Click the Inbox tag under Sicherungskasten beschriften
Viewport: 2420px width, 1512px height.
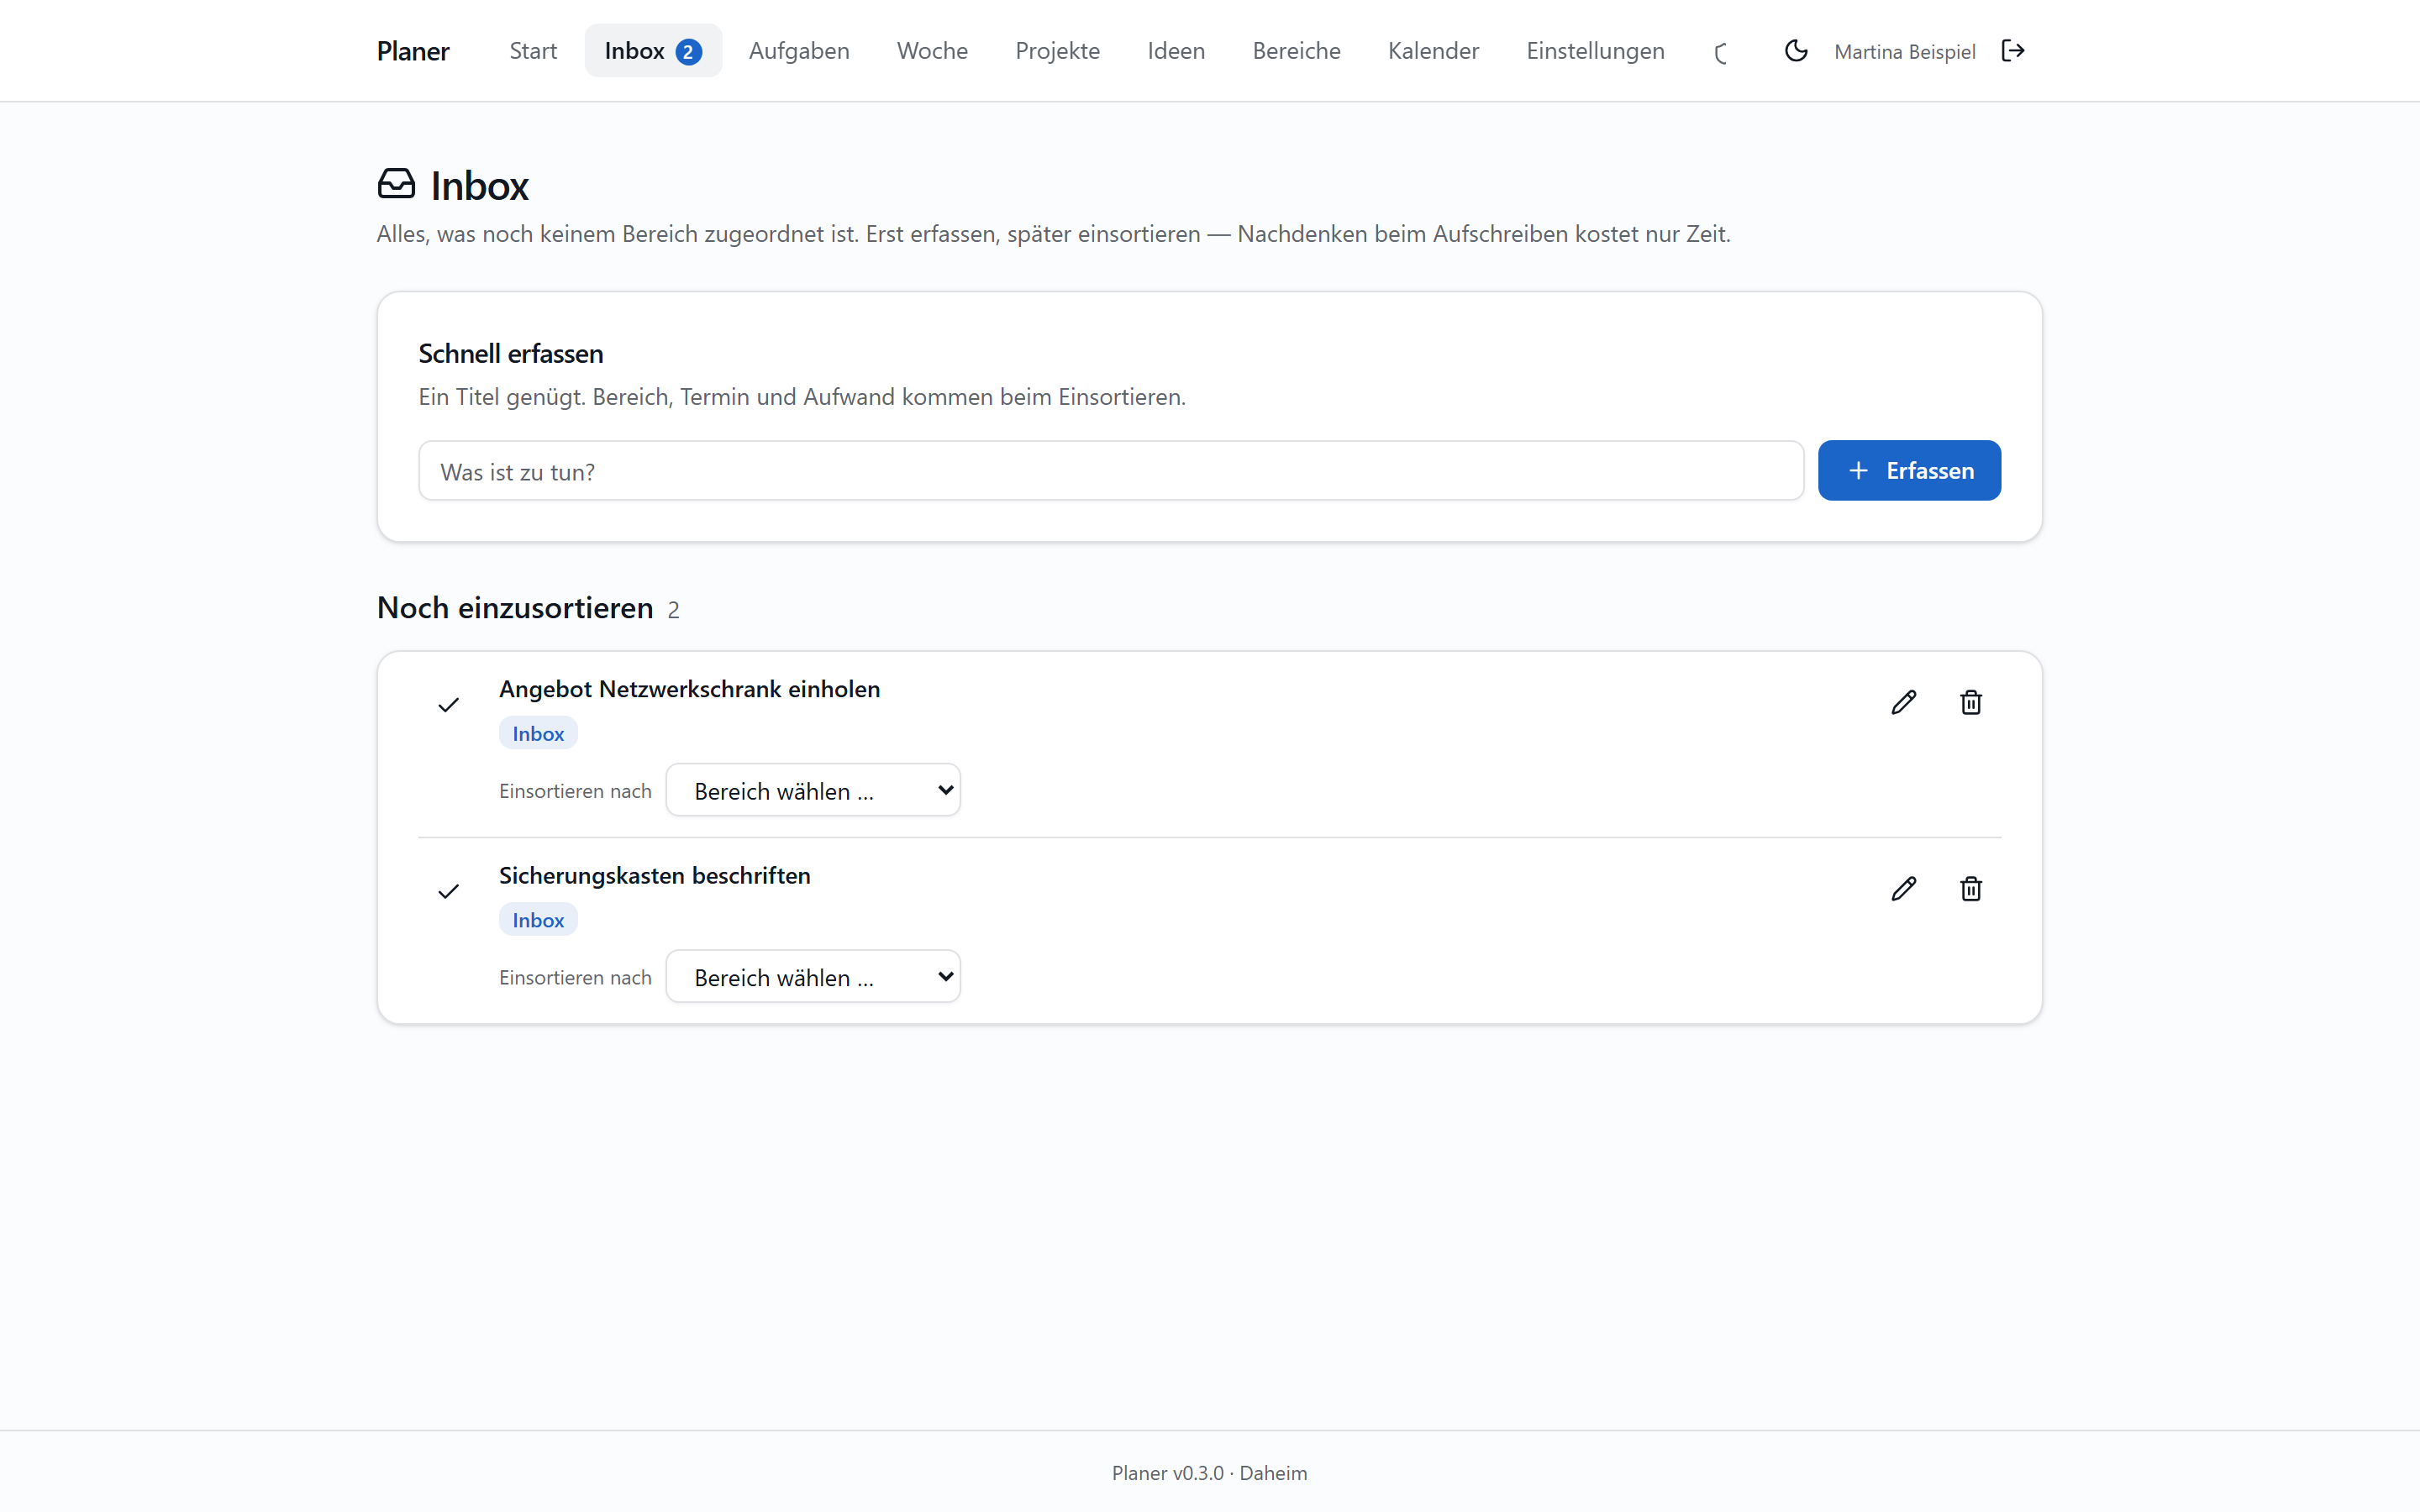[x=538, y=920]
